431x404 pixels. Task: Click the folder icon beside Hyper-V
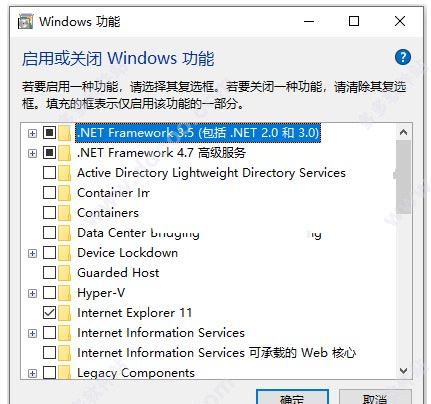[64, 293]
